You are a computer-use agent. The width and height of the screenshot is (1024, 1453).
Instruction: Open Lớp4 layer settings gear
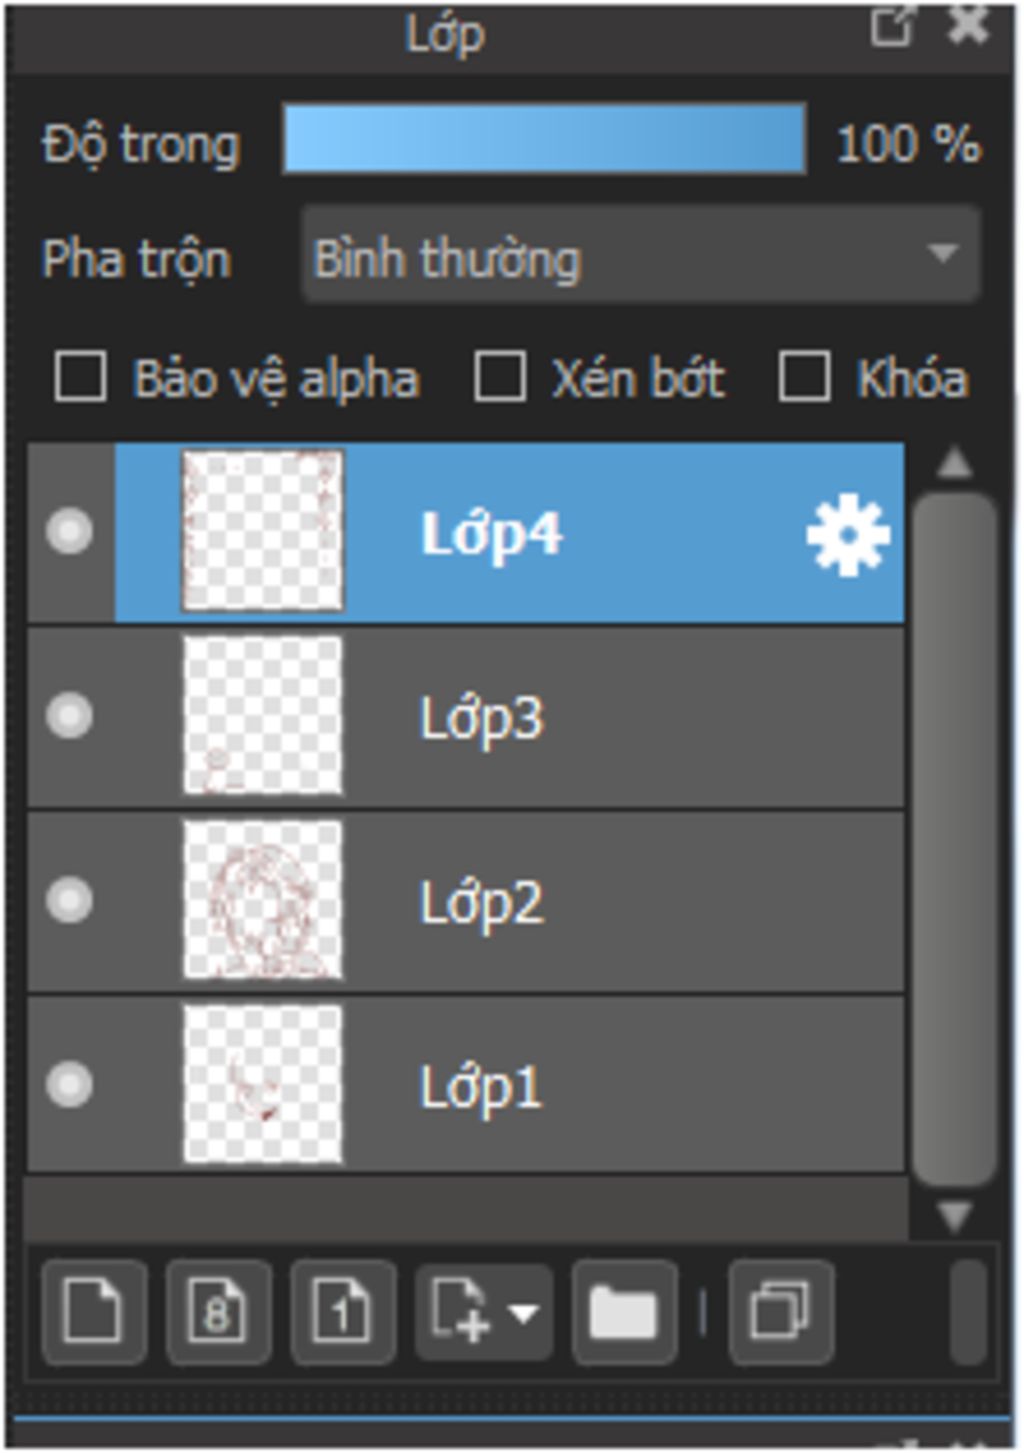847,534
